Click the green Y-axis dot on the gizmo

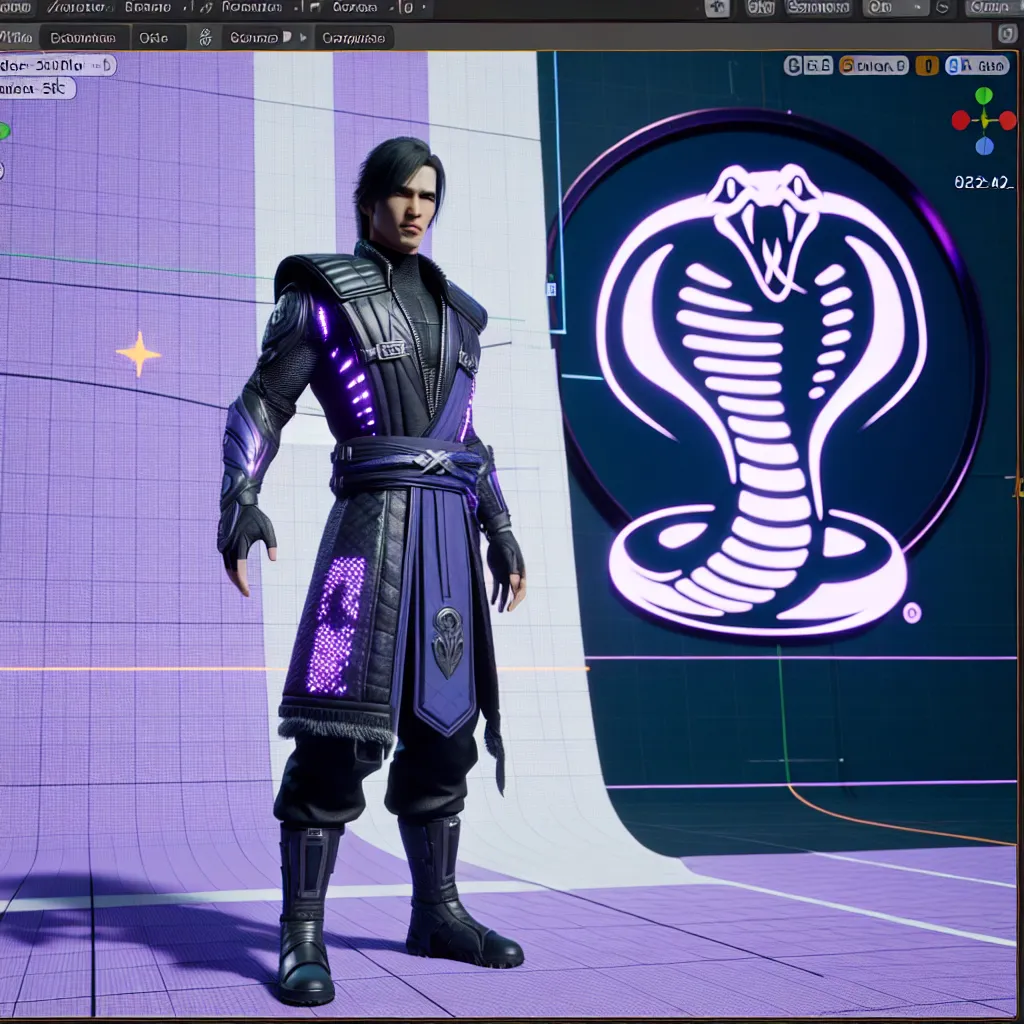click(x=984, y=96)
